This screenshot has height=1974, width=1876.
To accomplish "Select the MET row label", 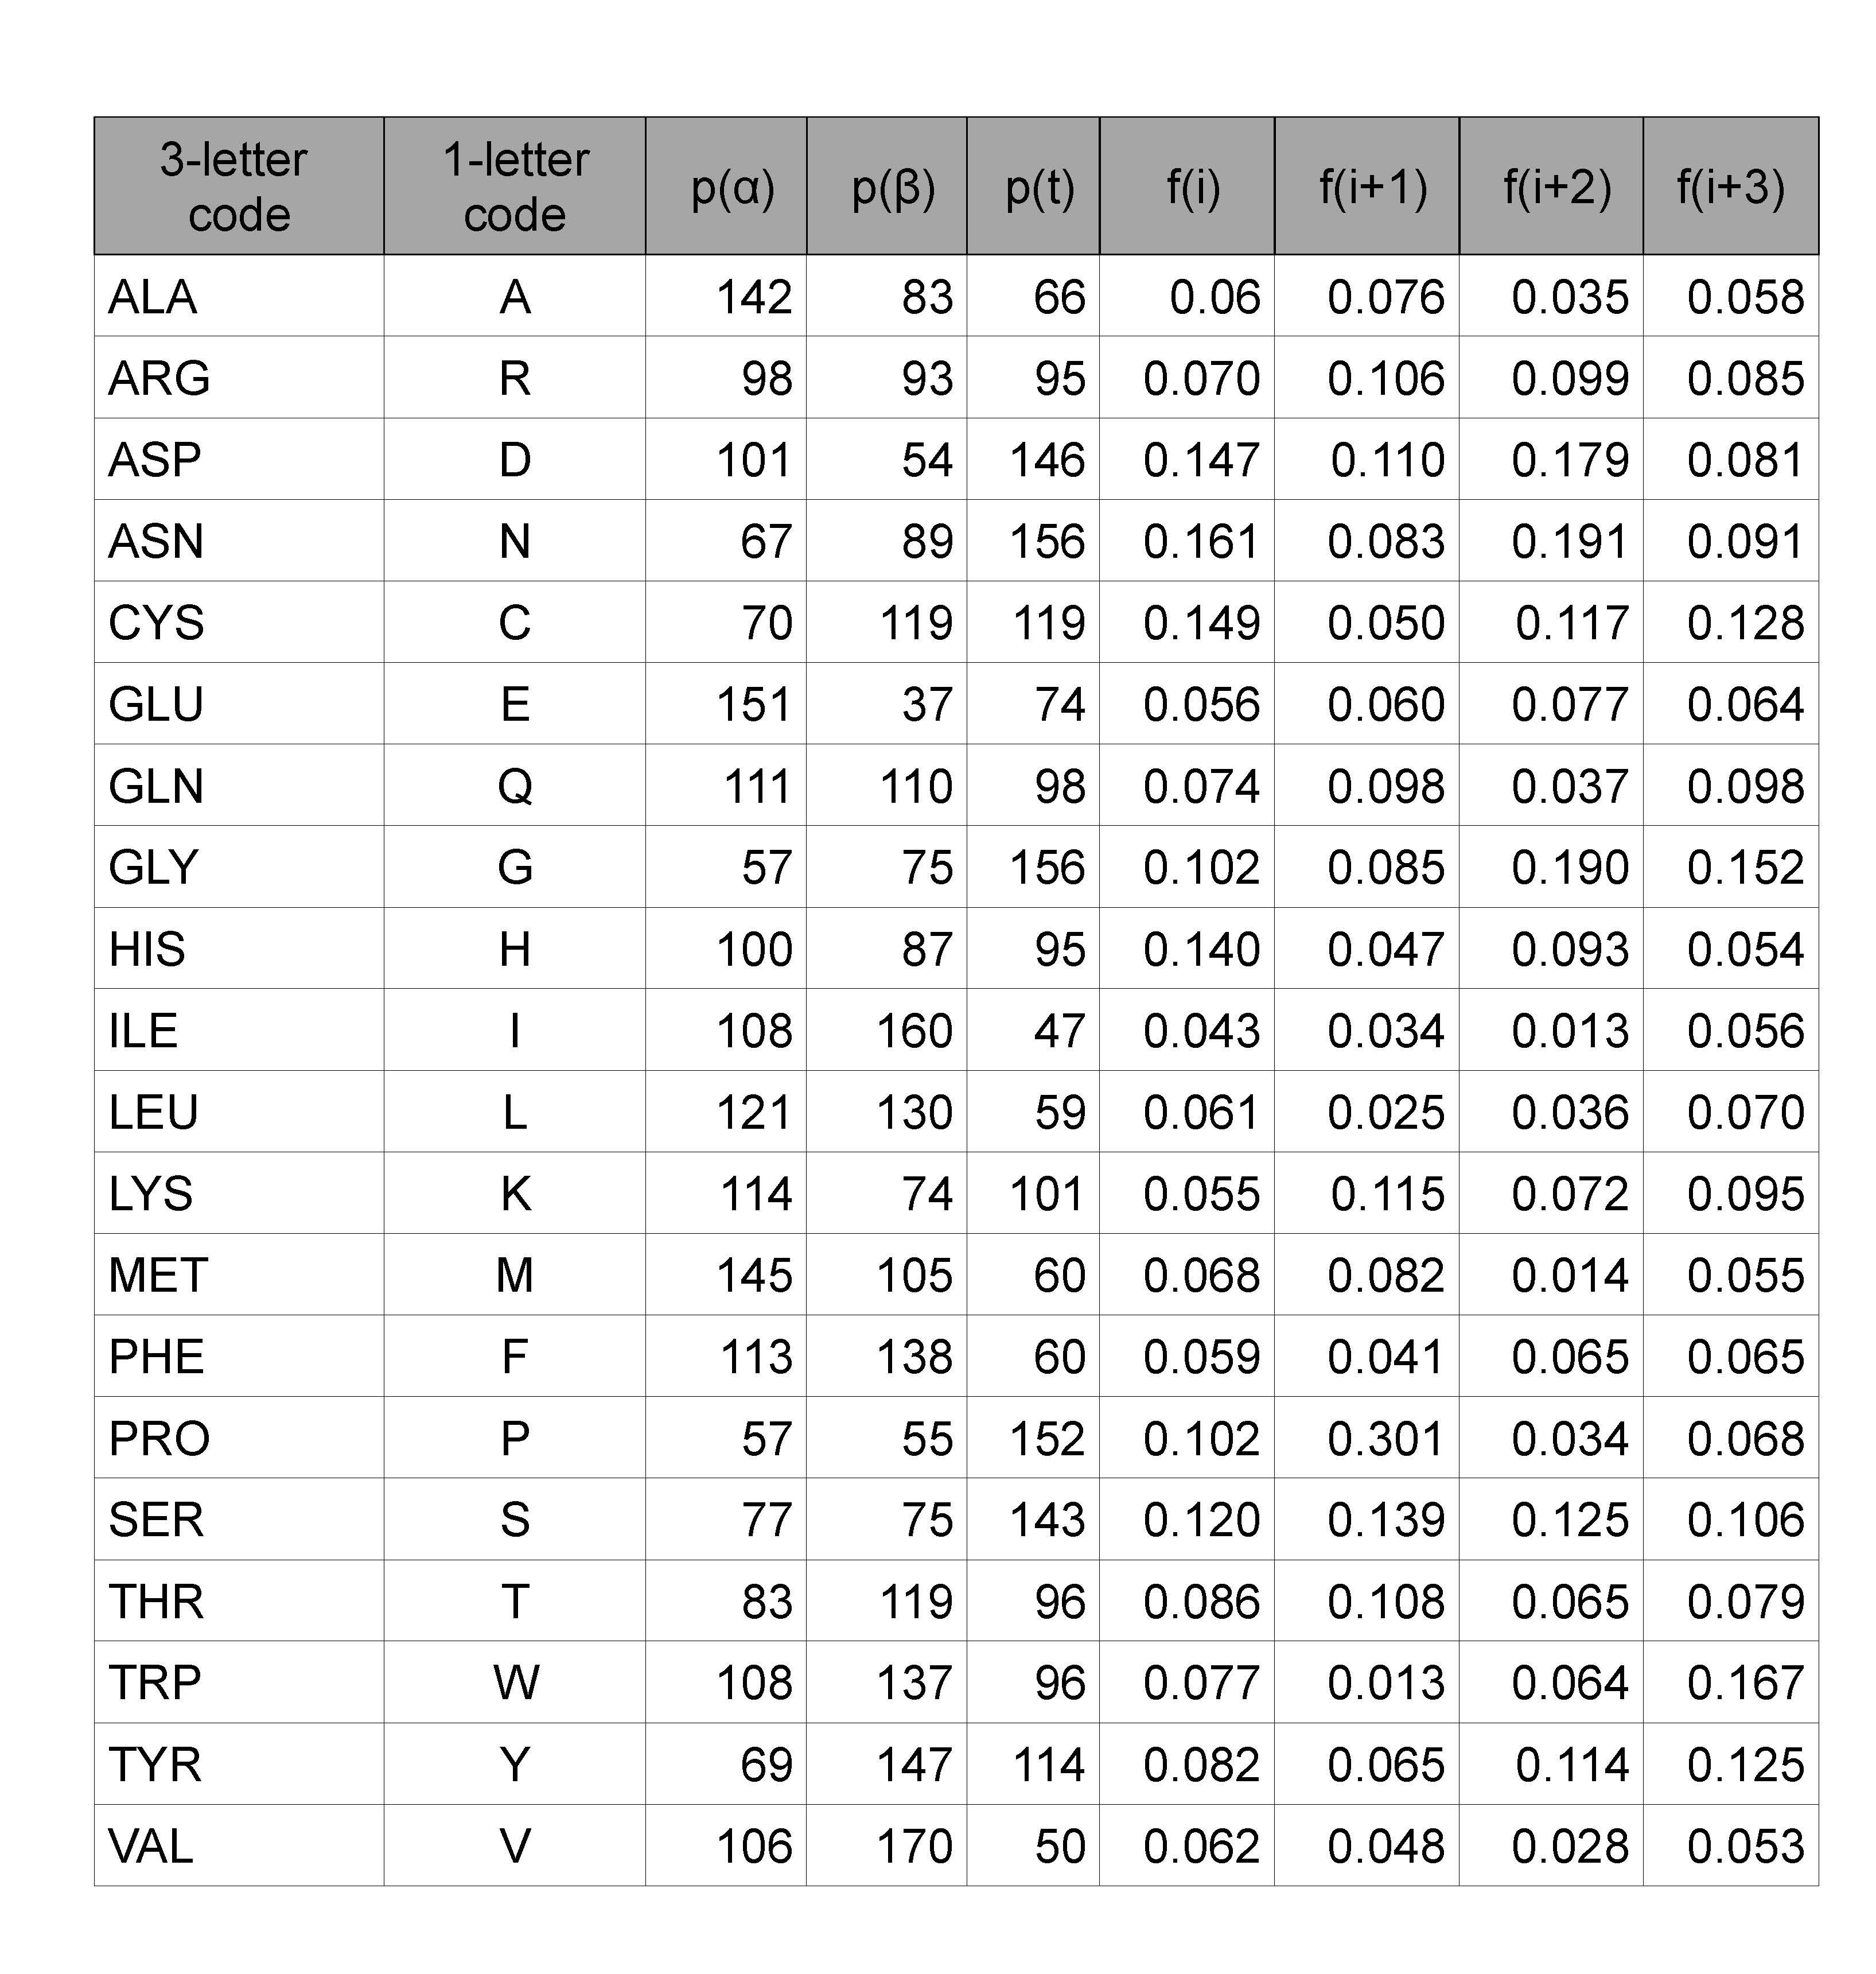I will (158, 1275).
